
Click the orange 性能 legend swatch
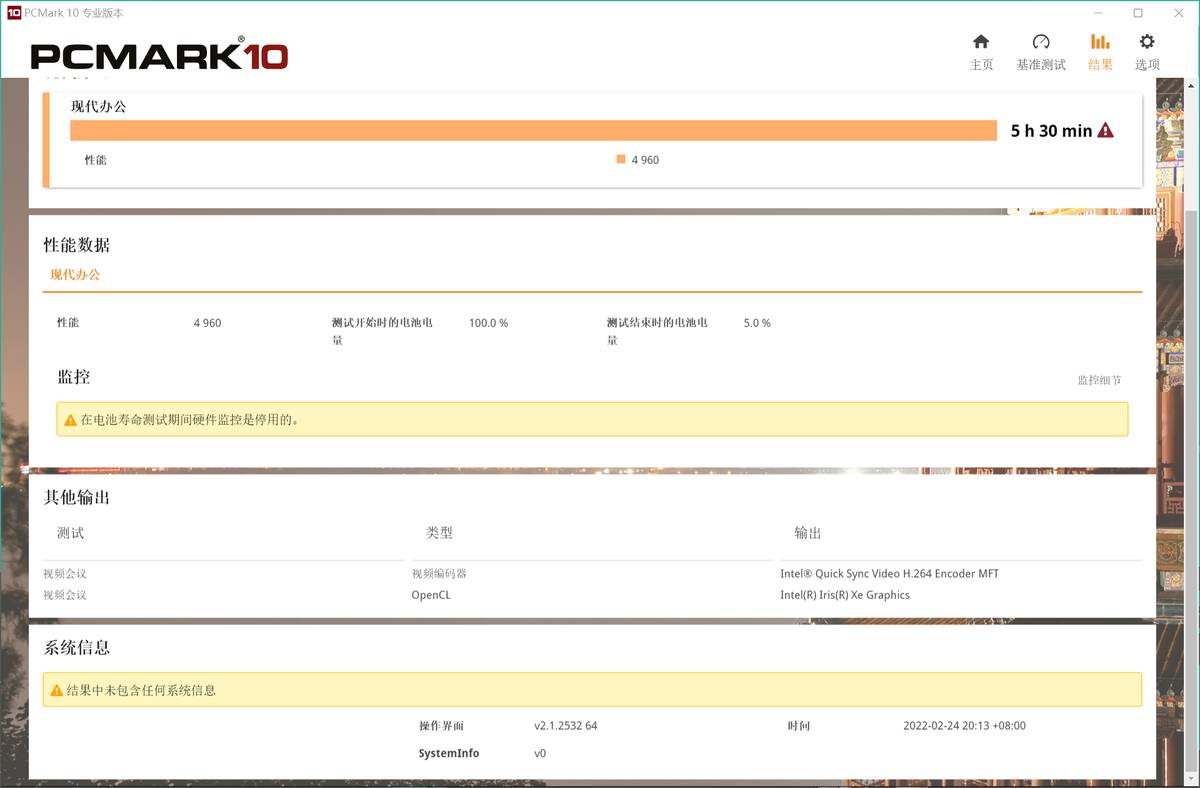620,159
